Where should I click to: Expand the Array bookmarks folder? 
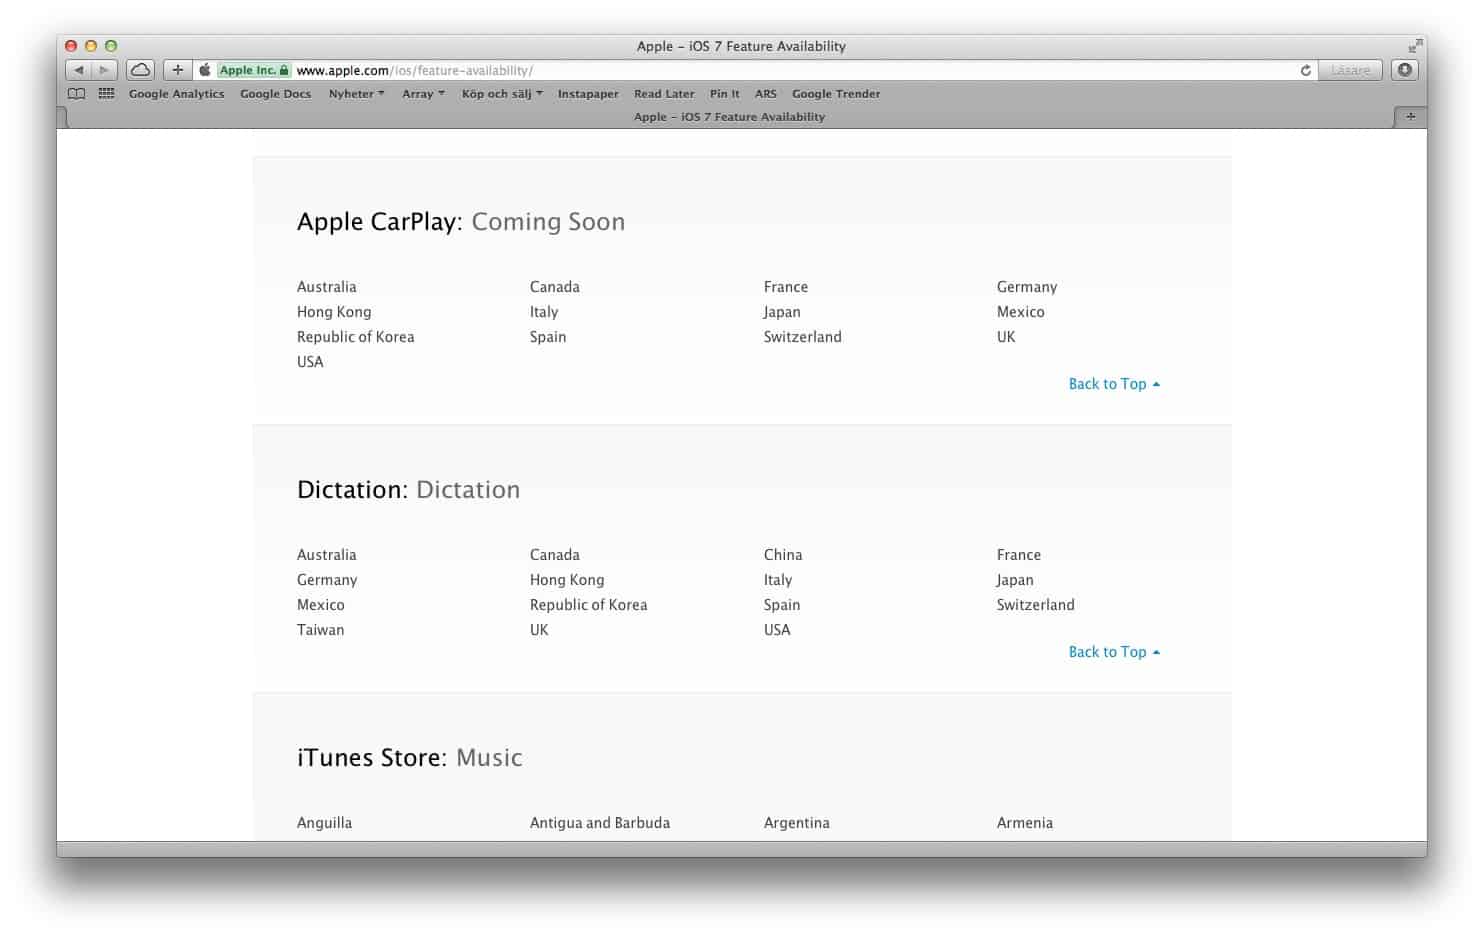click(x=423, y=94)
